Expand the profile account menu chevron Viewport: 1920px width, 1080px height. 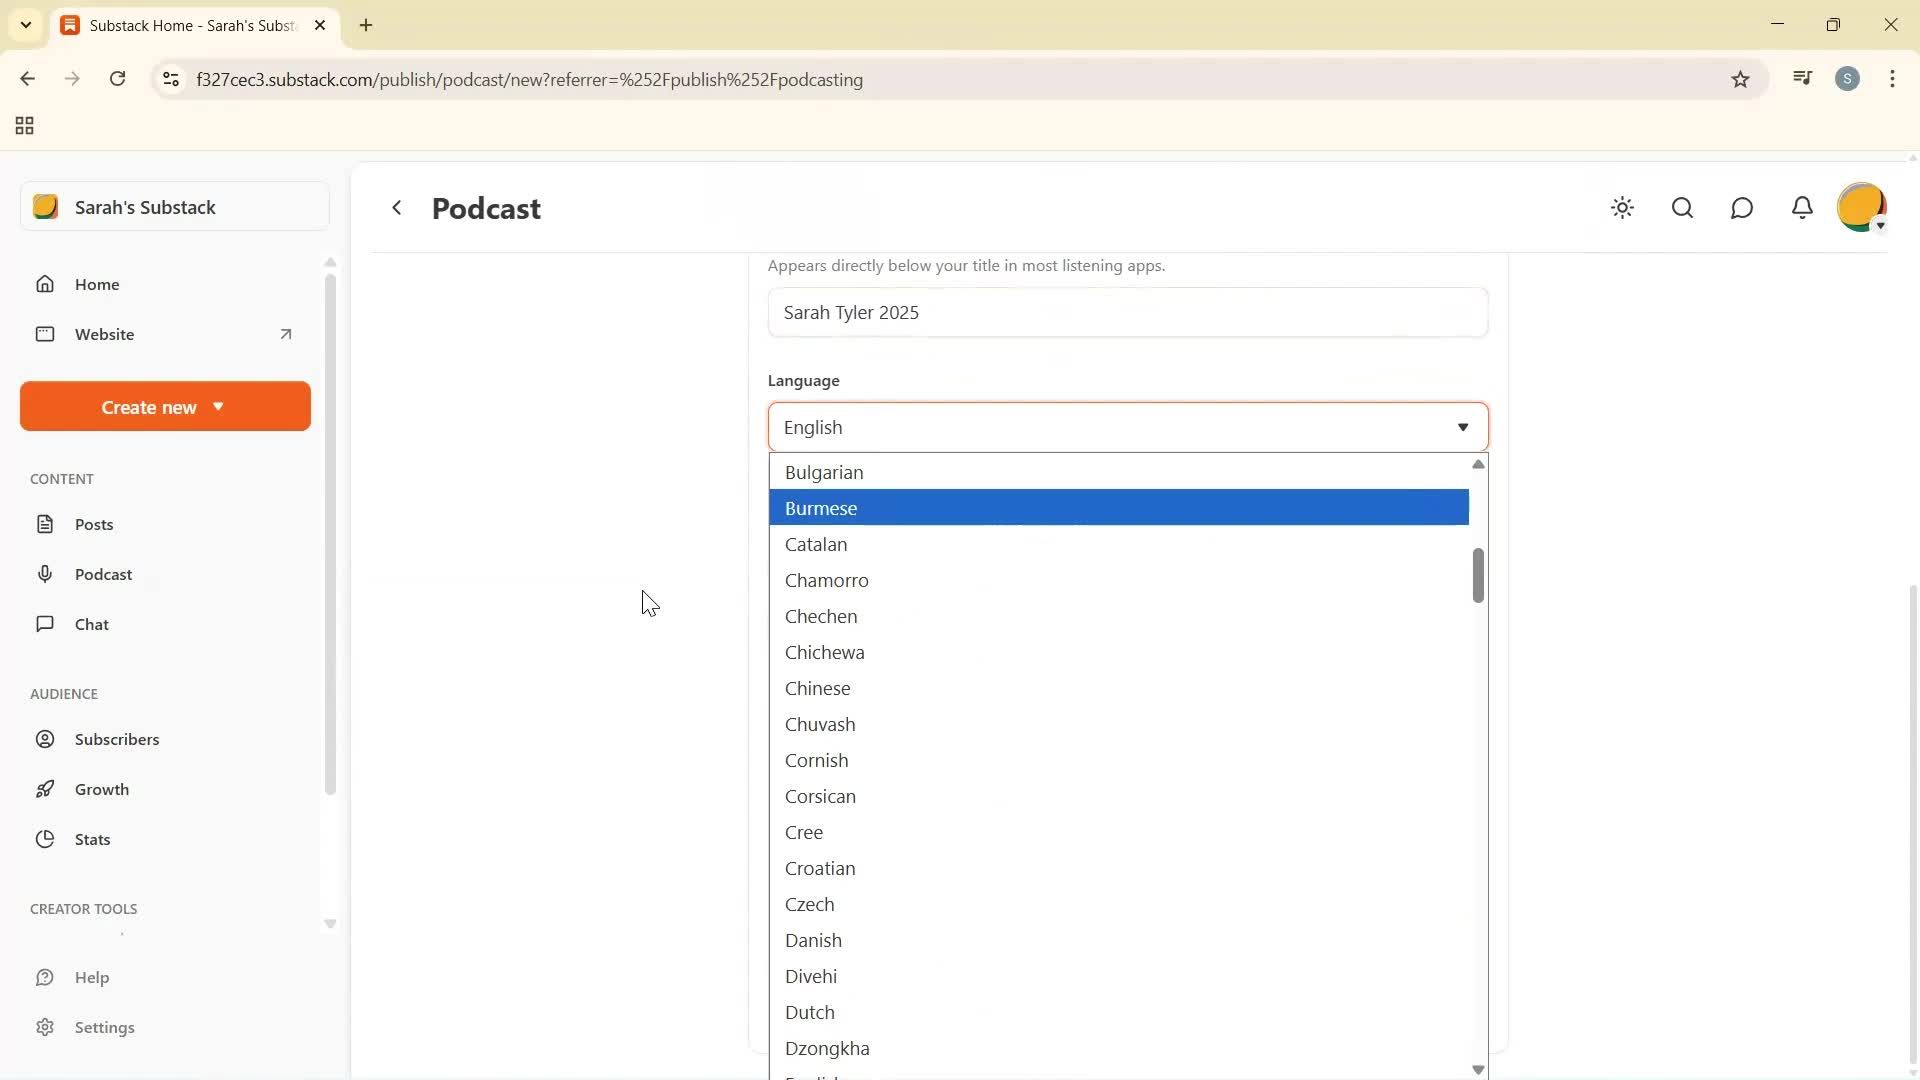(1882, 226)
